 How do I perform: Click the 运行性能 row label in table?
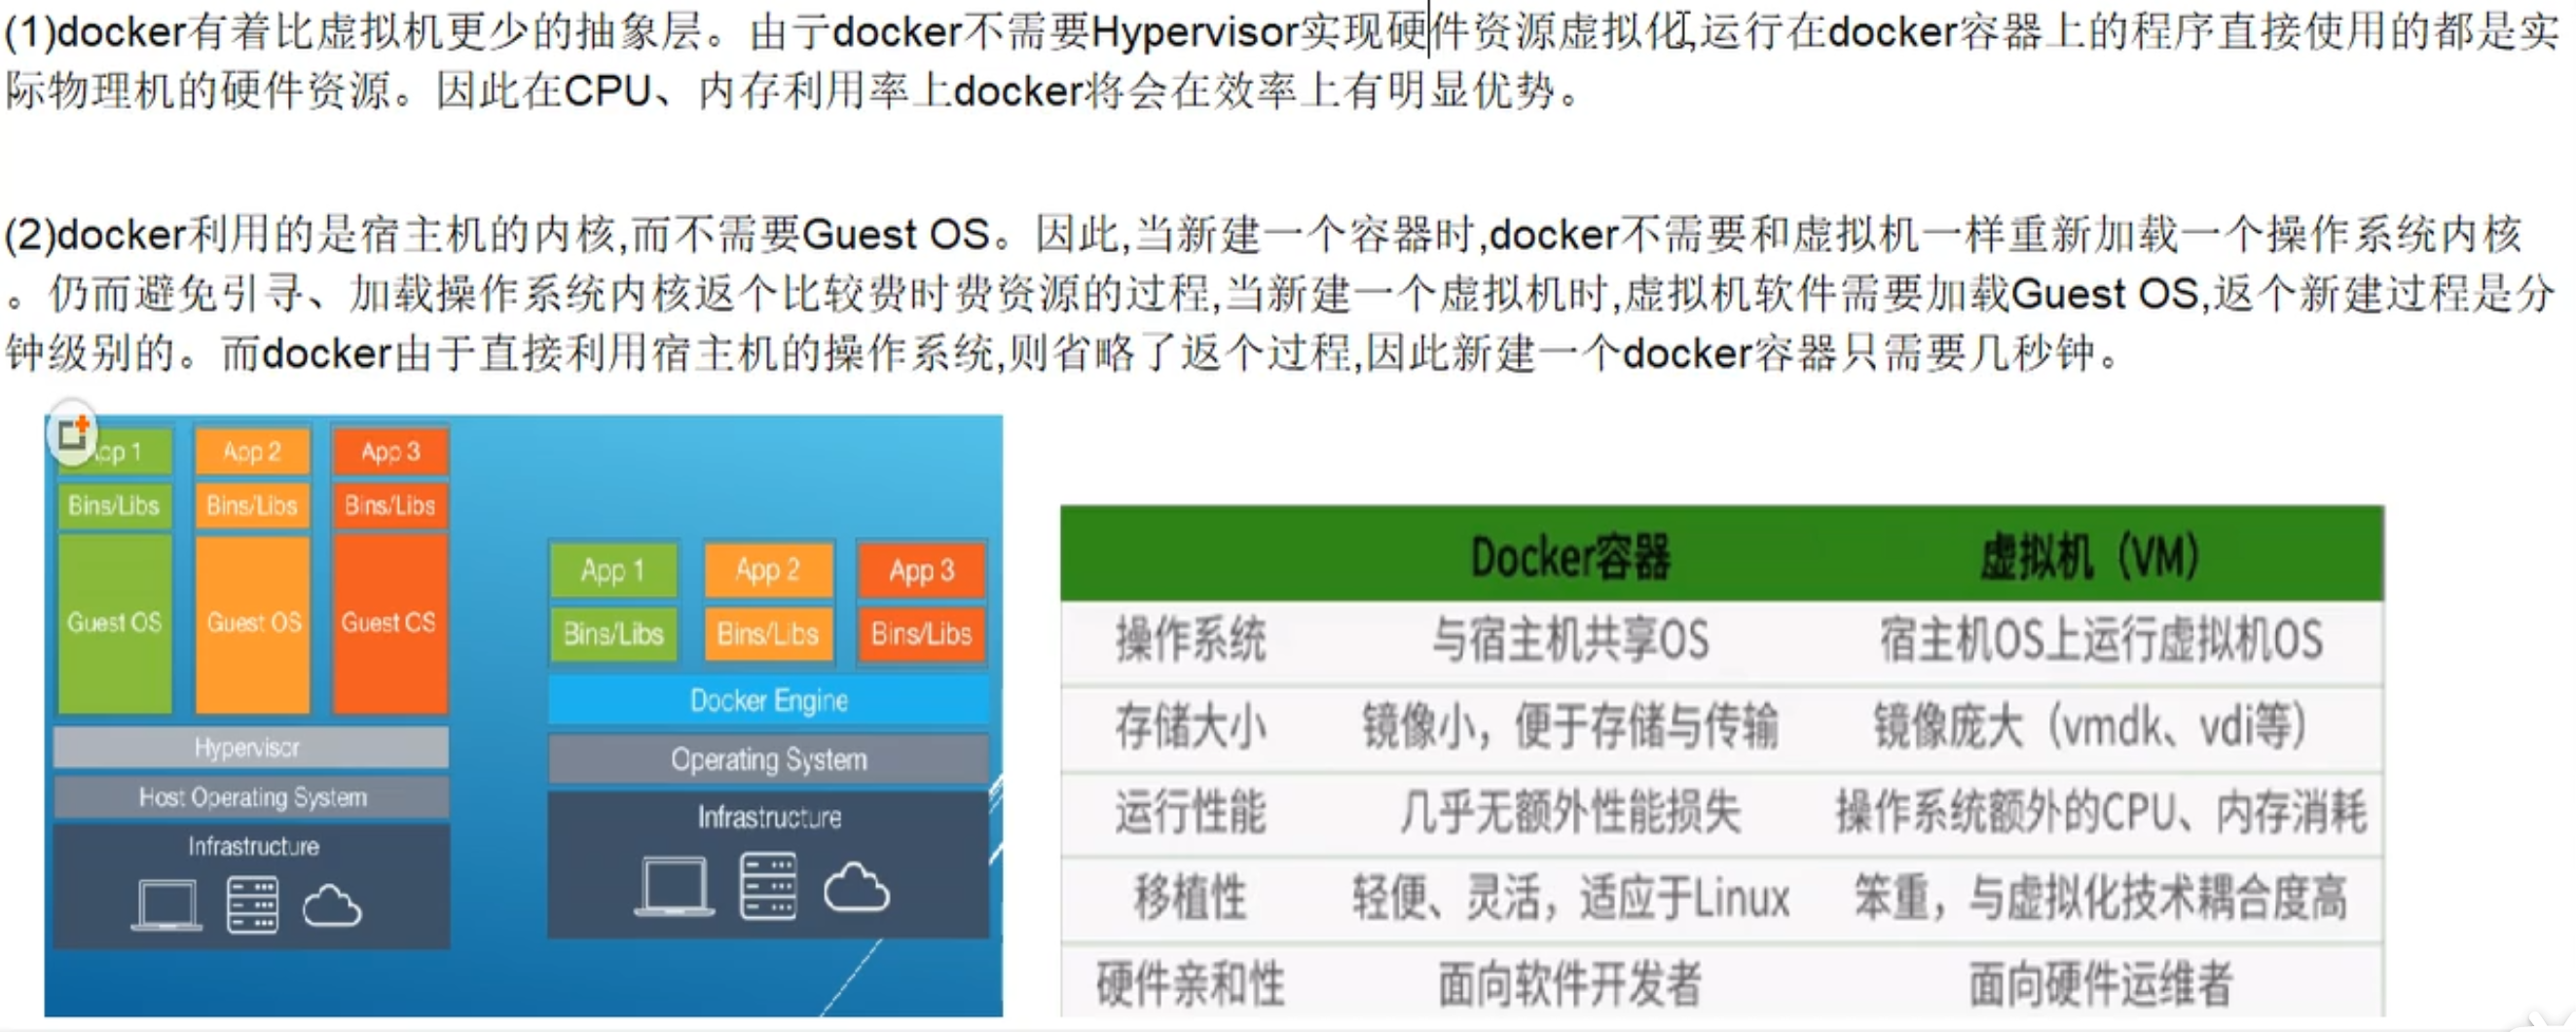1190,811
